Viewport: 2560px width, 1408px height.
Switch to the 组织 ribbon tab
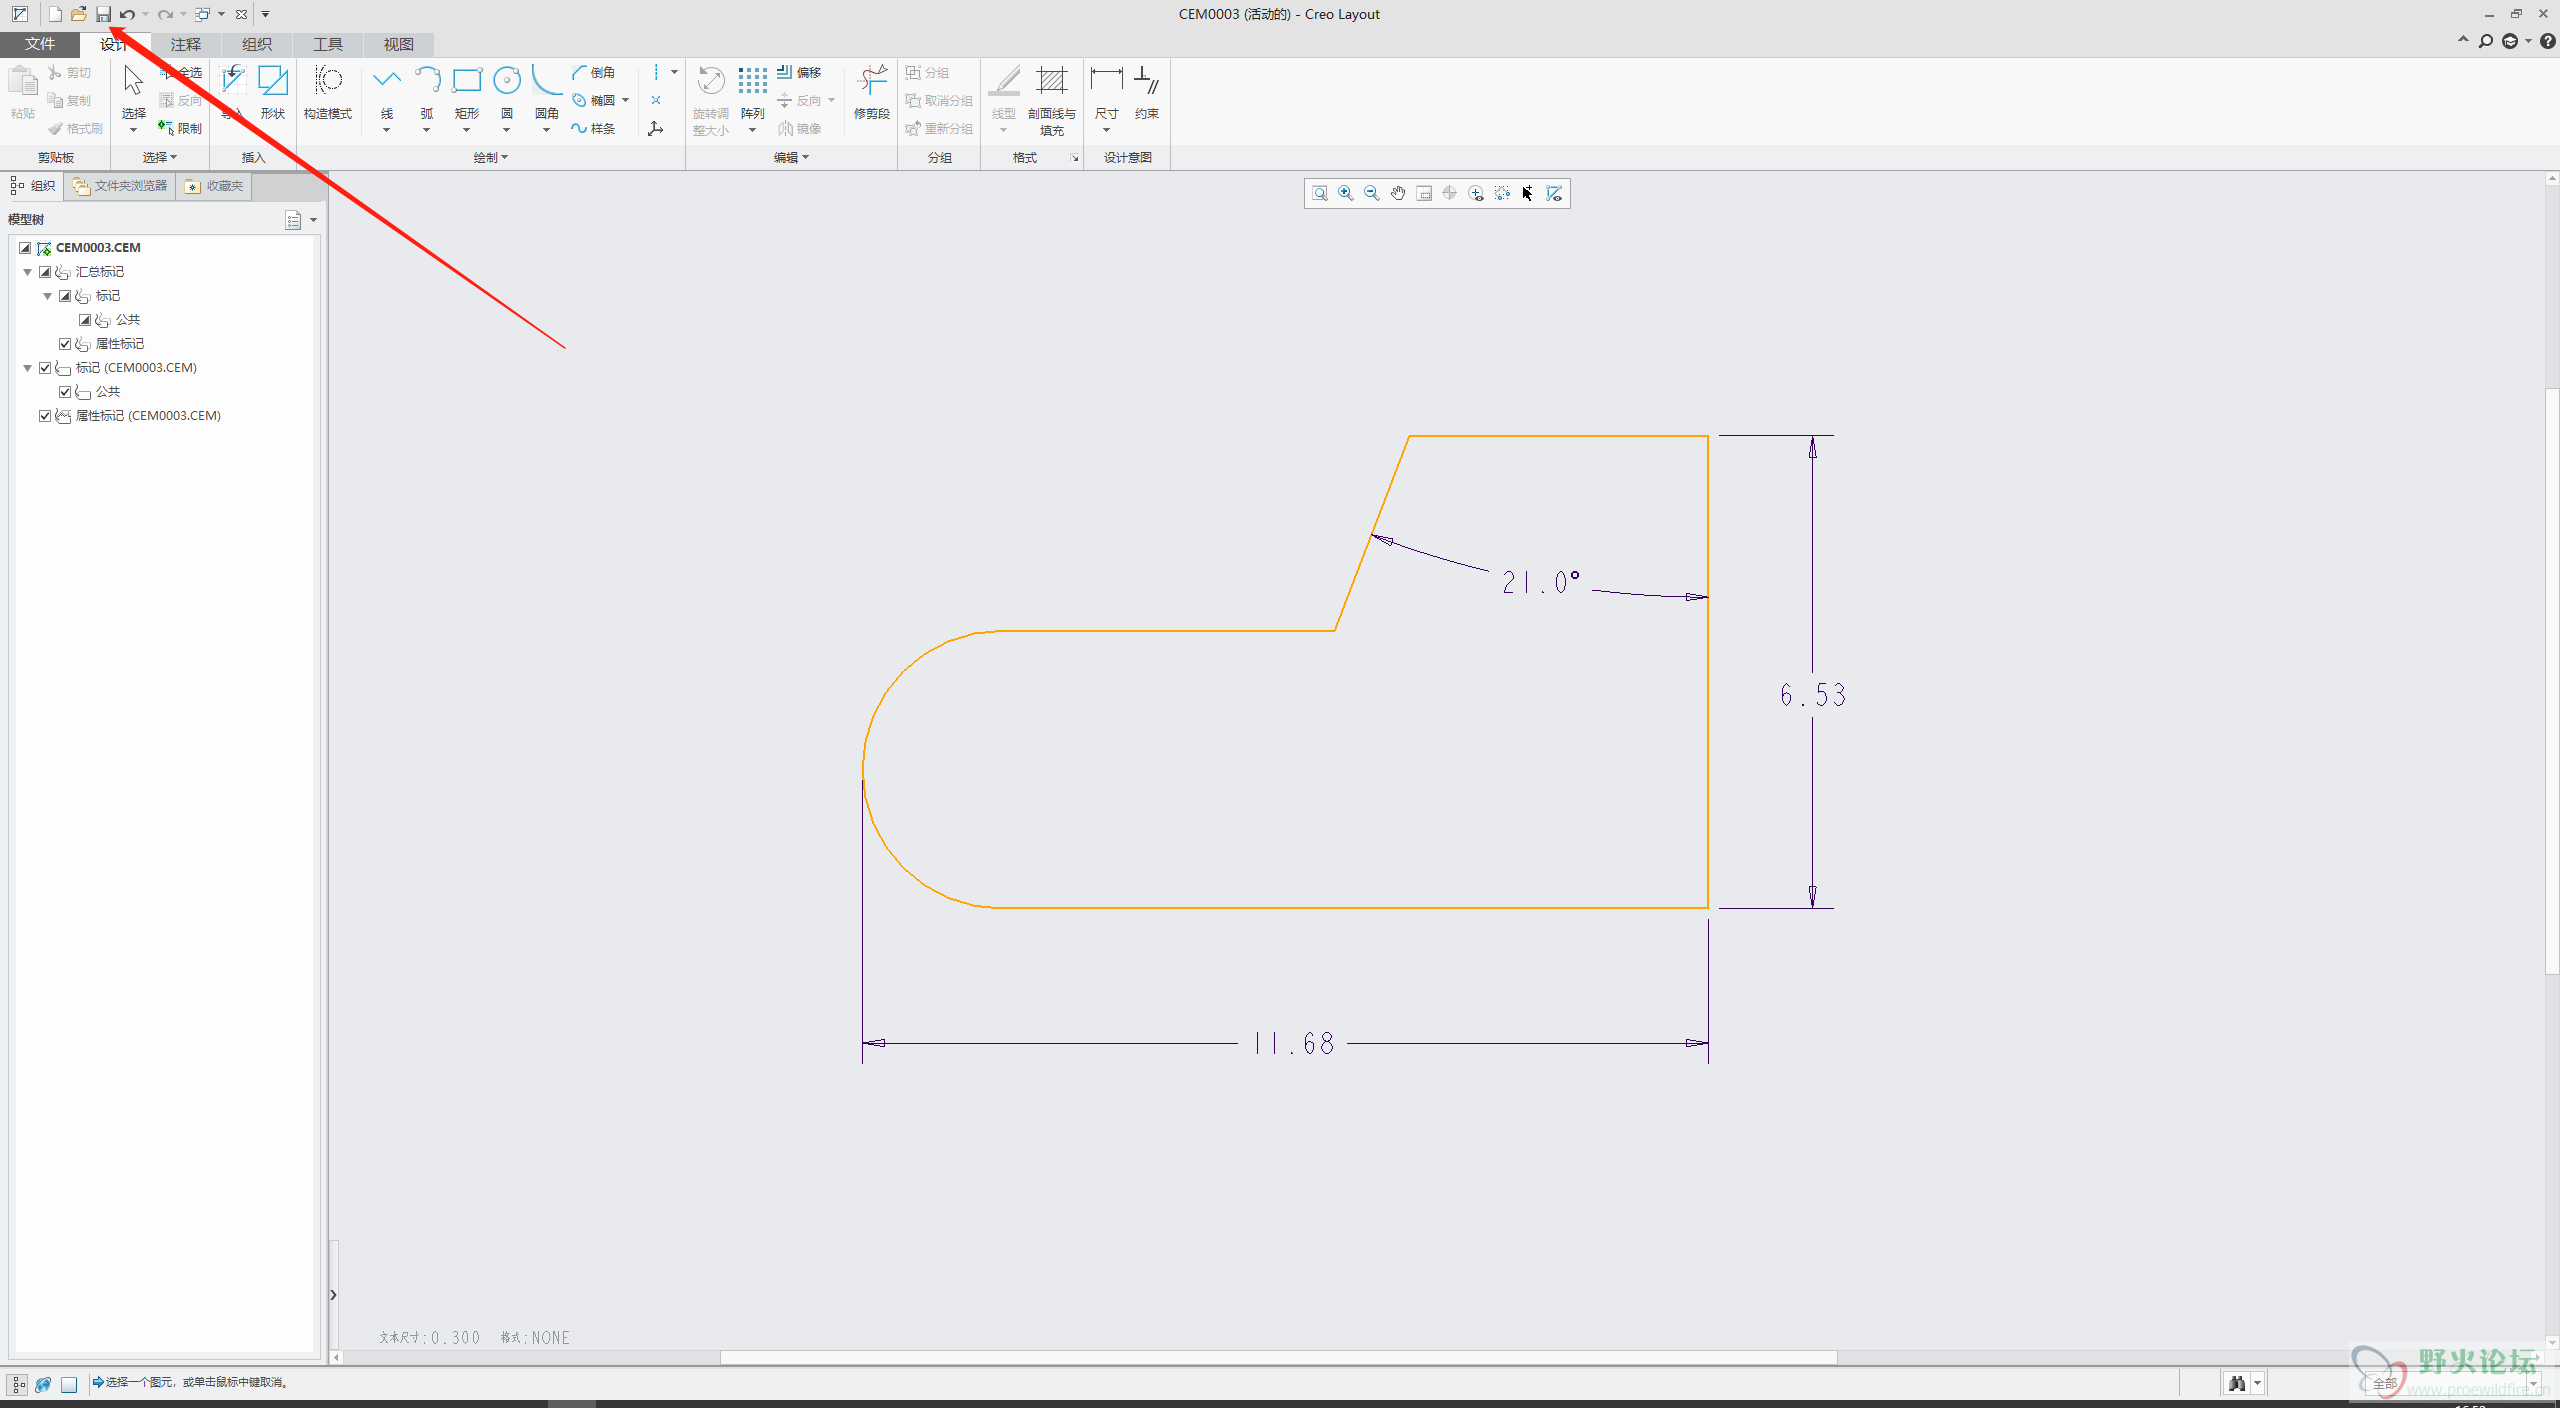(x=257, y=44)
